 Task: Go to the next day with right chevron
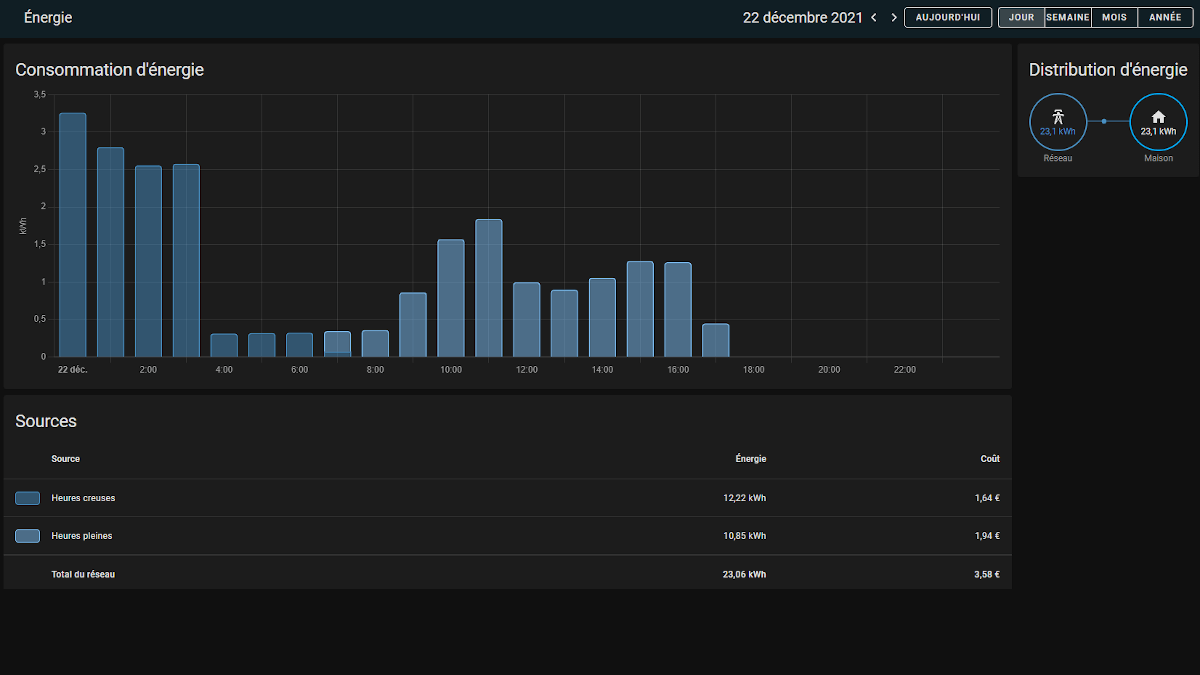pos(894,18)
